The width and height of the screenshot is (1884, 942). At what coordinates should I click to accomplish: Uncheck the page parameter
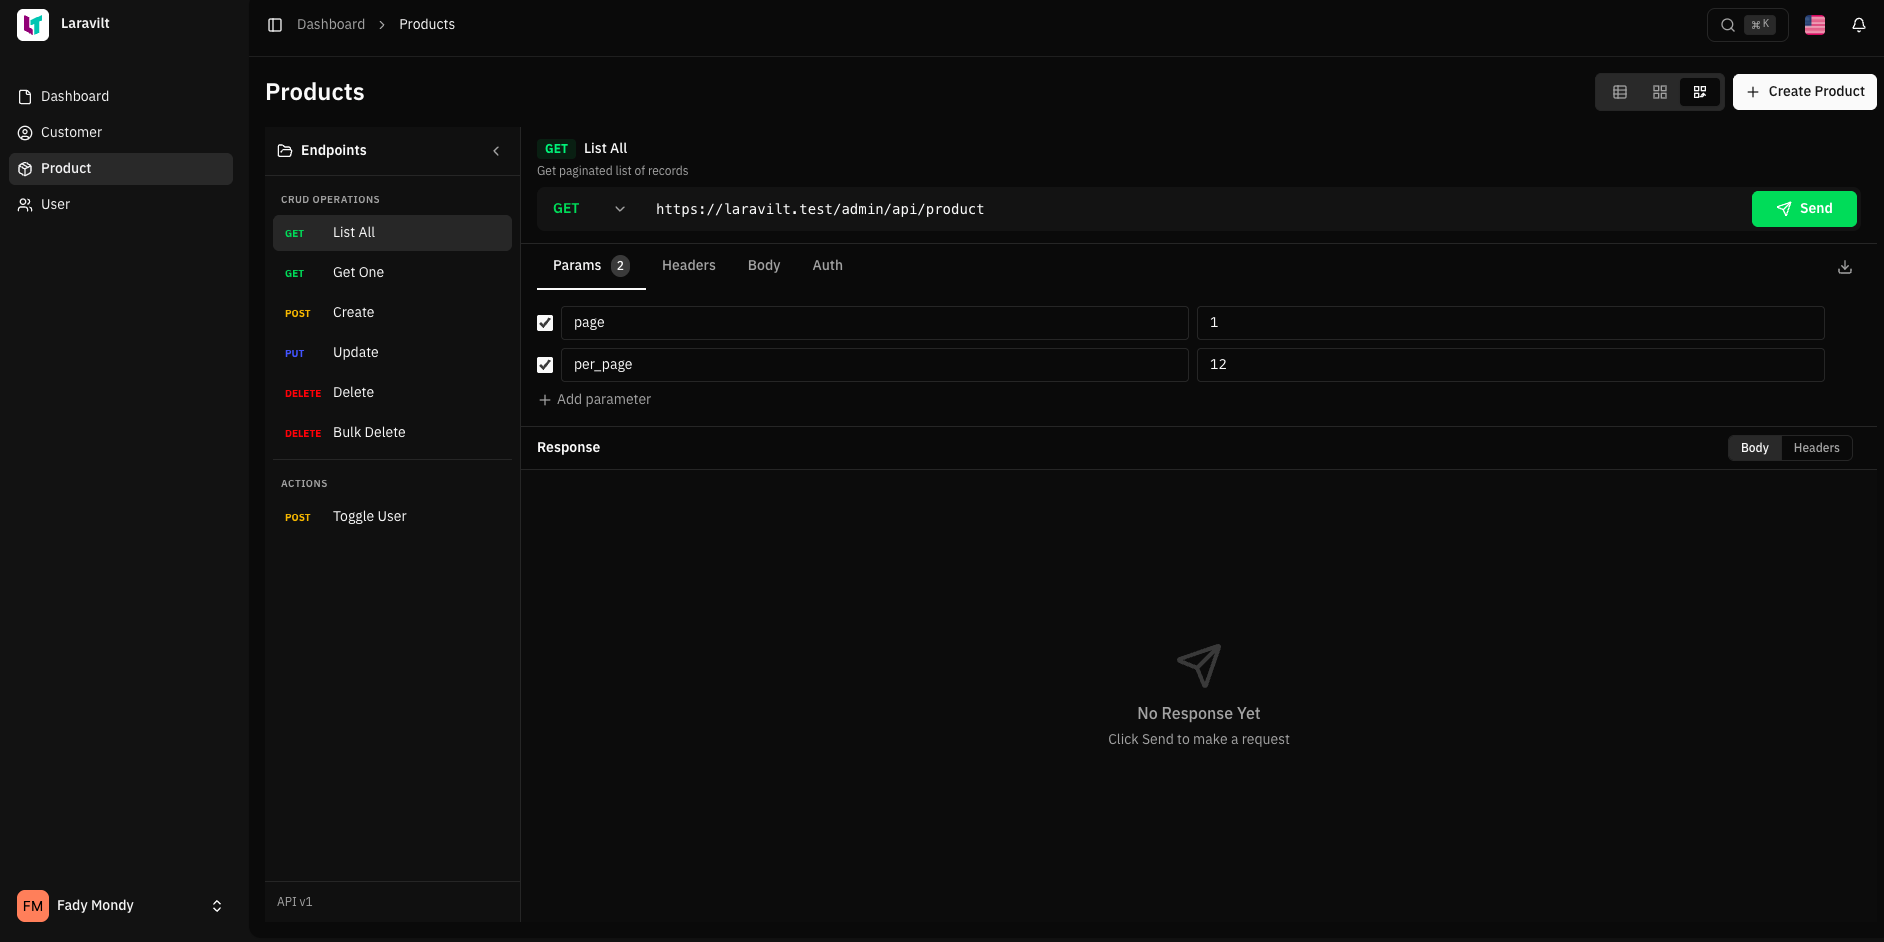545,322
